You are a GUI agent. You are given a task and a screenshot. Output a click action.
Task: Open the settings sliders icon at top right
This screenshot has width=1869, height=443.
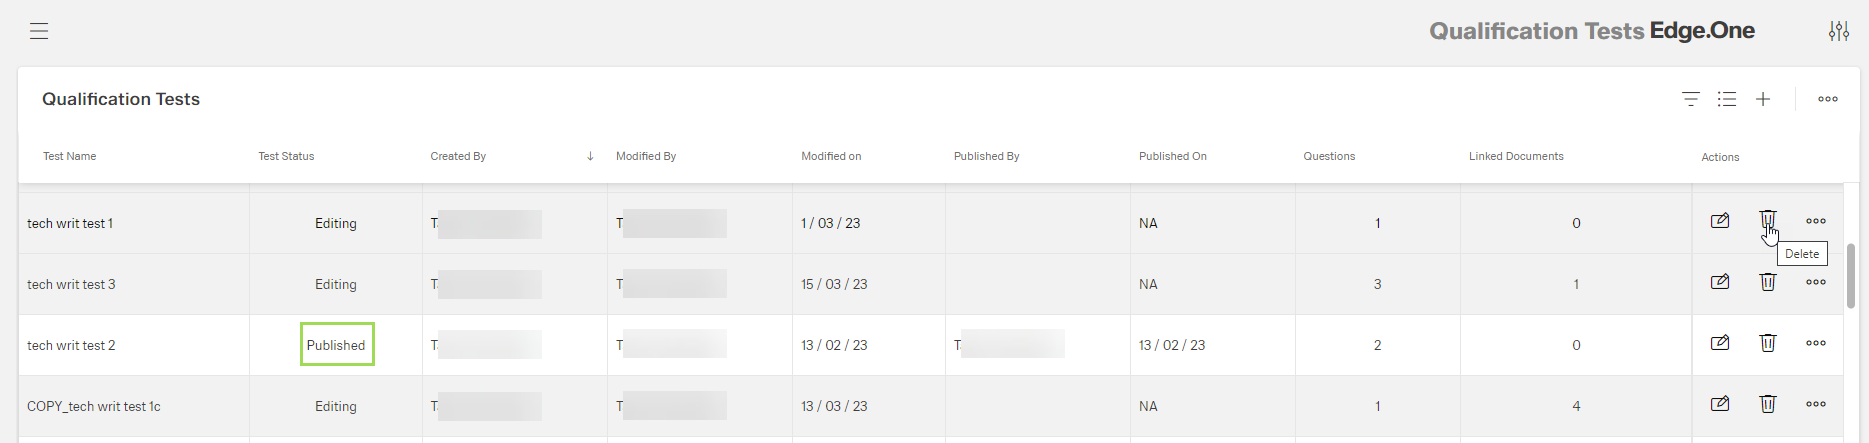(1838, 31)
